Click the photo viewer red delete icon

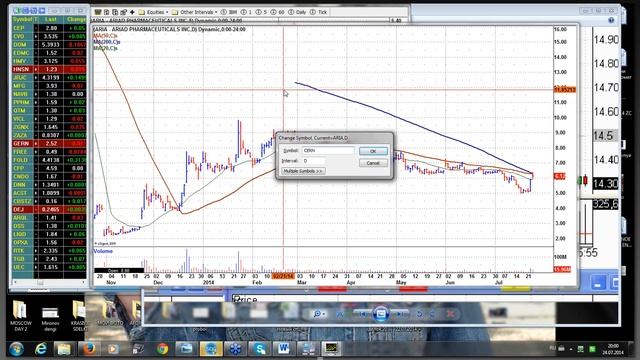coord(450,313)
